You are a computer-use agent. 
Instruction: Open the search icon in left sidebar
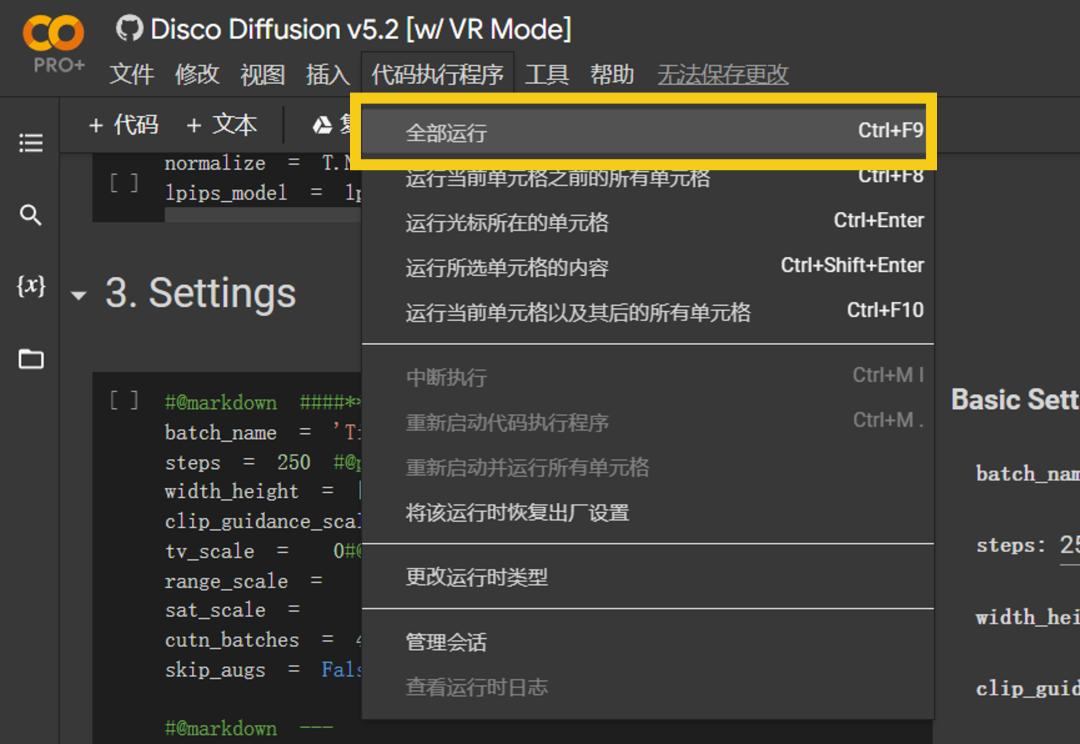30,215
